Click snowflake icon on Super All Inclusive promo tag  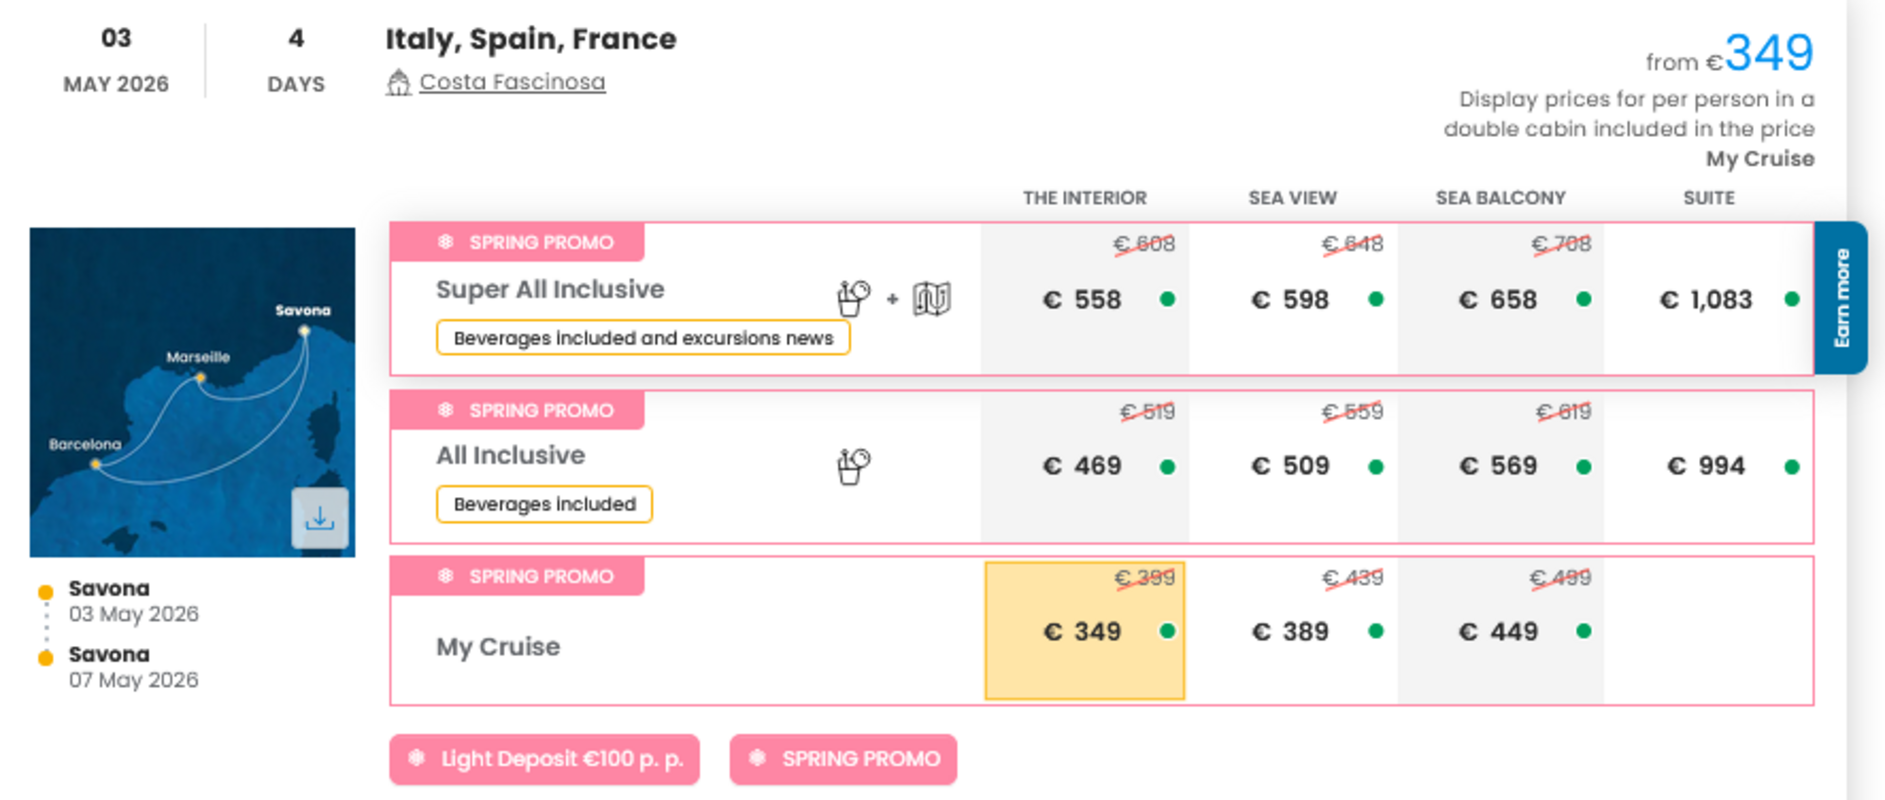pos(446,242)
